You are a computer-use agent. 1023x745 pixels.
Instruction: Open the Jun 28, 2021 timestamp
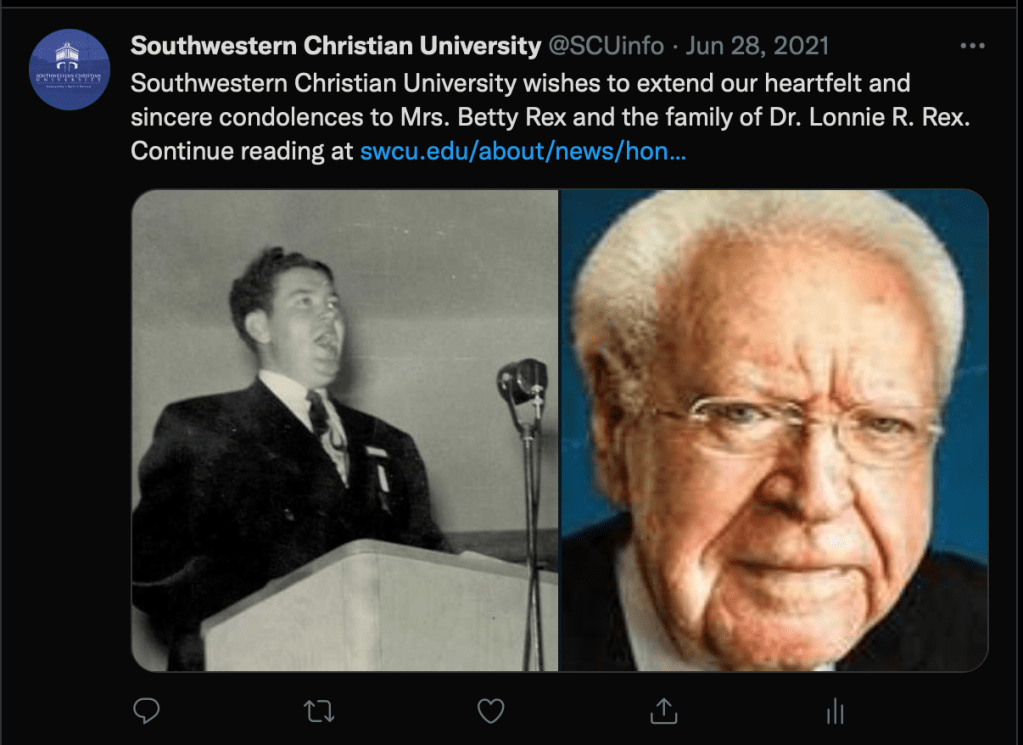[757, 46]
